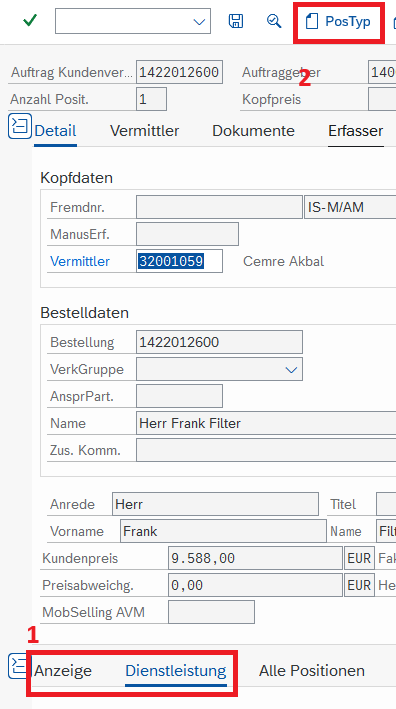
Task: Click the Titel input field
Action: pos(386,504)
